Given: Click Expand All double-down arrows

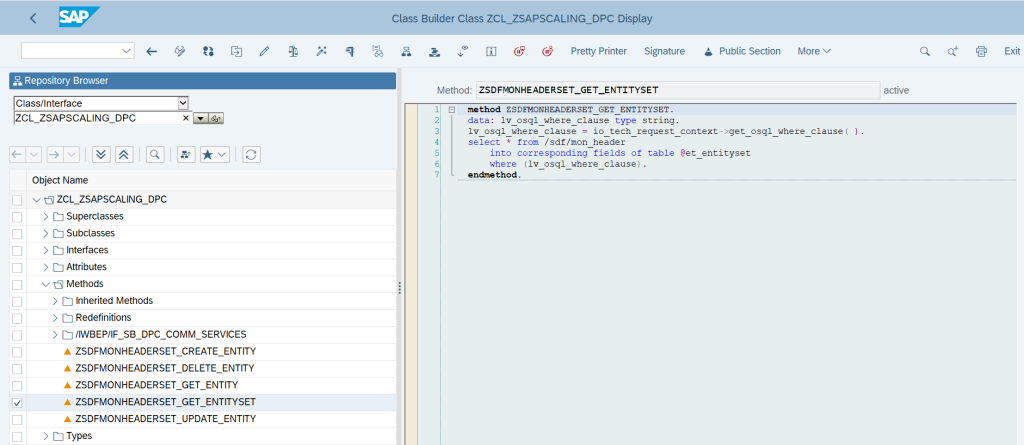Looking at the screenshot, I should tap(101, 154).
